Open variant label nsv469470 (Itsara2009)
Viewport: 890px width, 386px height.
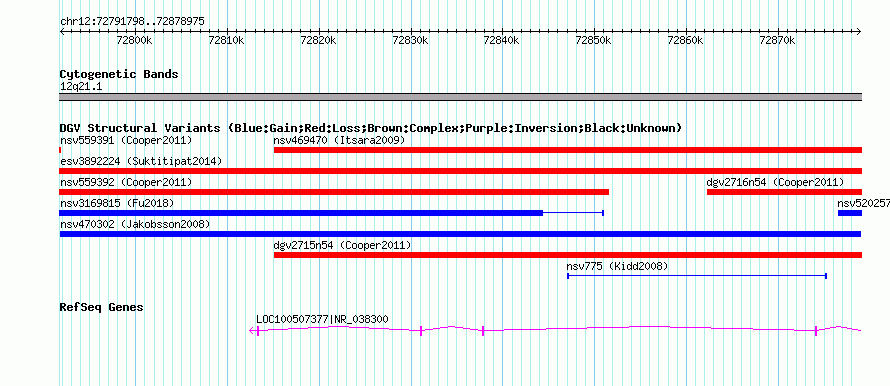click(x=339, y=140)
